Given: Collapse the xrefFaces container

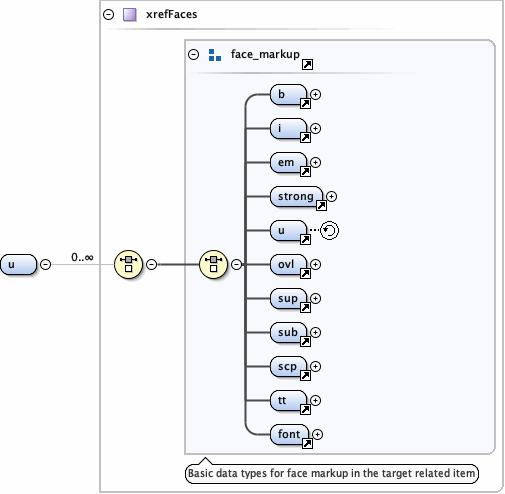Looking at the screenshot, I should (109, 14).
